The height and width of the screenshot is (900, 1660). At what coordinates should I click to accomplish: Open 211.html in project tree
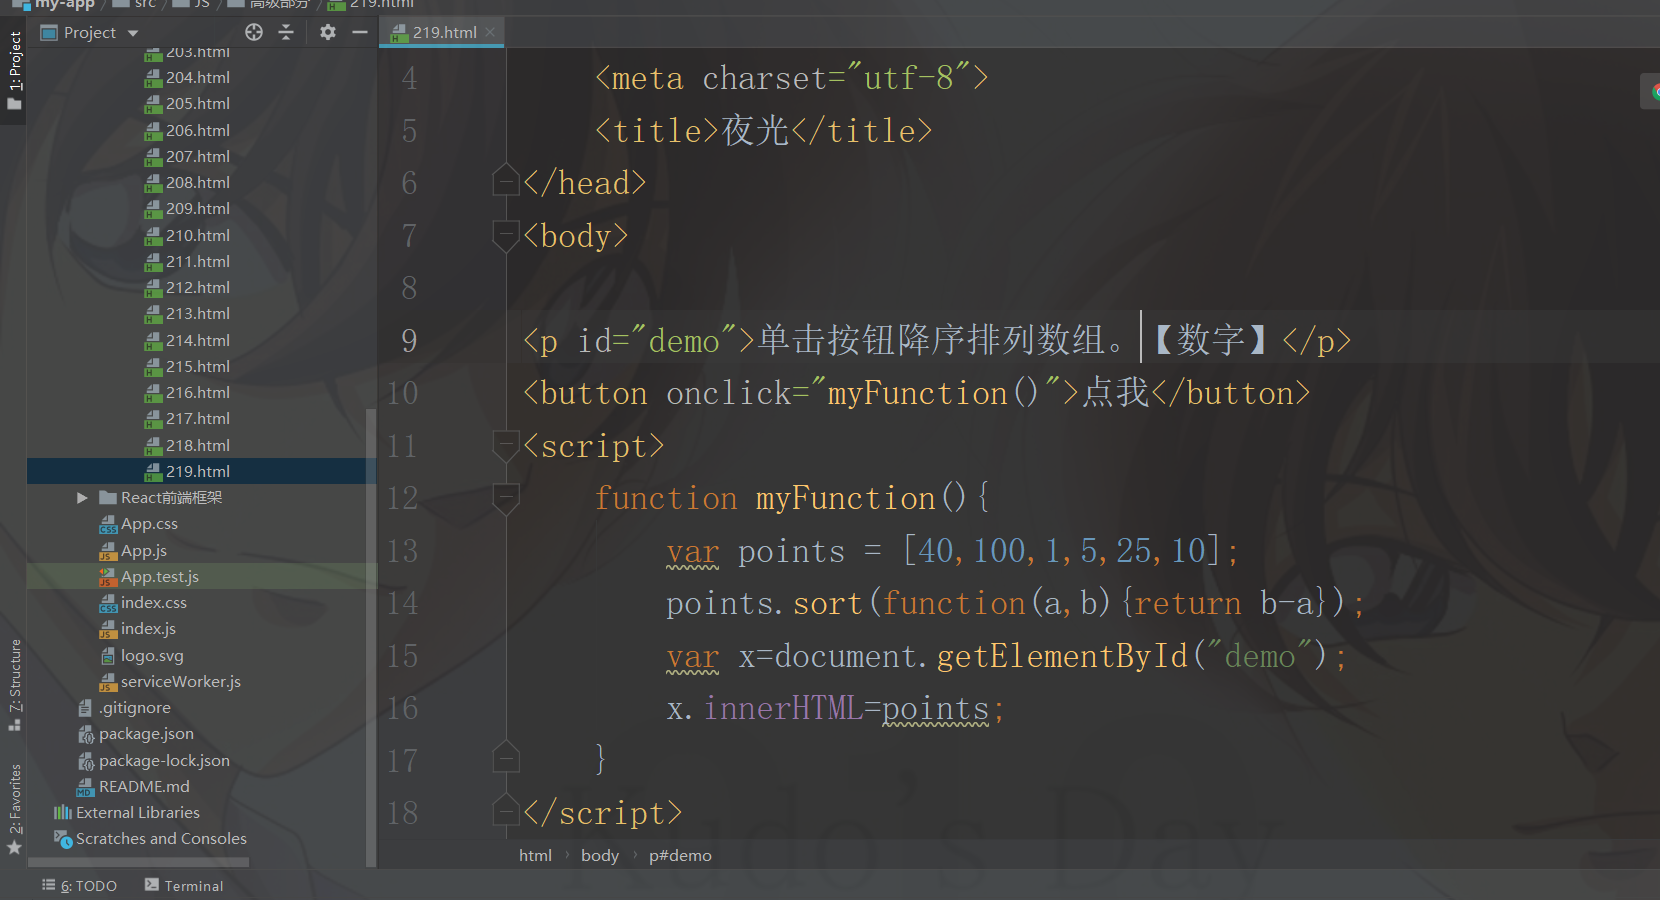188,262
